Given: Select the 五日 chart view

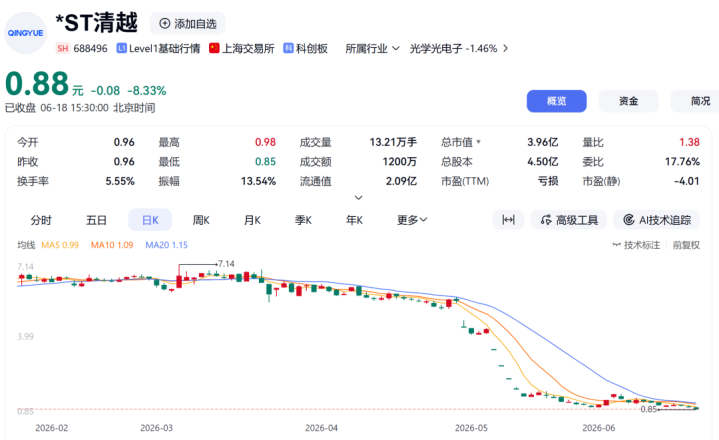Looking at the screenshot, I should 96,220.
